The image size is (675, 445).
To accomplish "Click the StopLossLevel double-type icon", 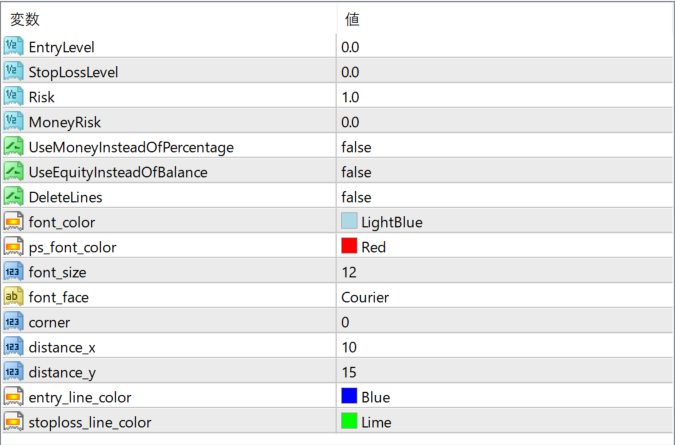I will [x=13, y=72].
